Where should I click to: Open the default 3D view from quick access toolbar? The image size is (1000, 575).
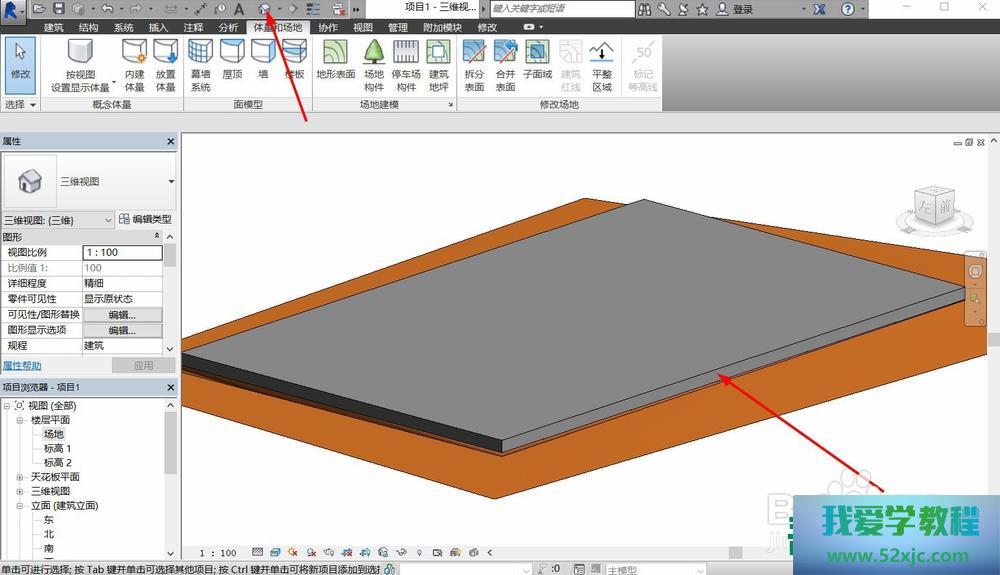264,9
